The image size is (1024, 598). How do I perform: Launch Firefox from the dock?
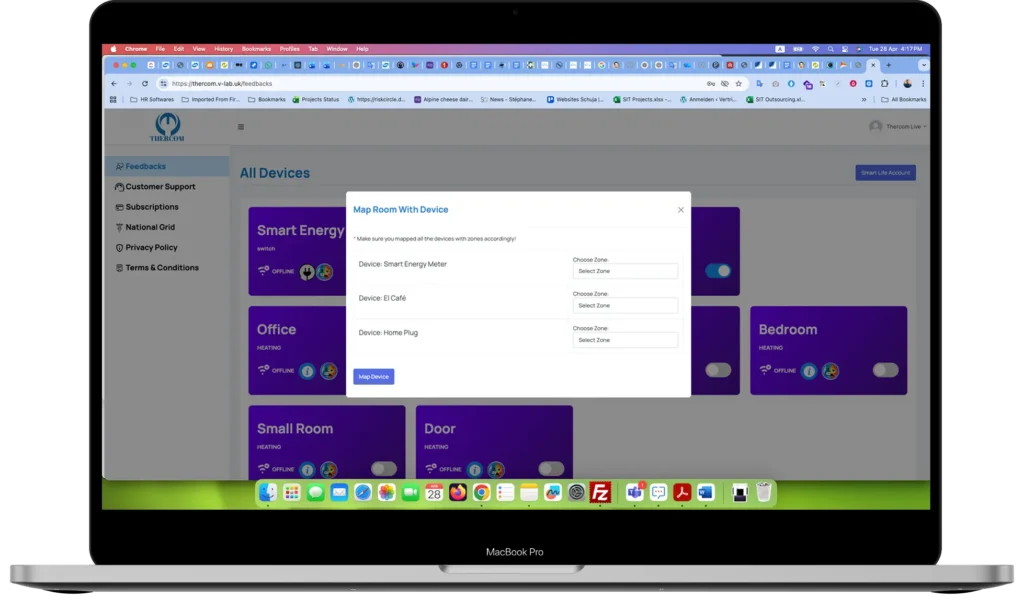coord(458,493)
